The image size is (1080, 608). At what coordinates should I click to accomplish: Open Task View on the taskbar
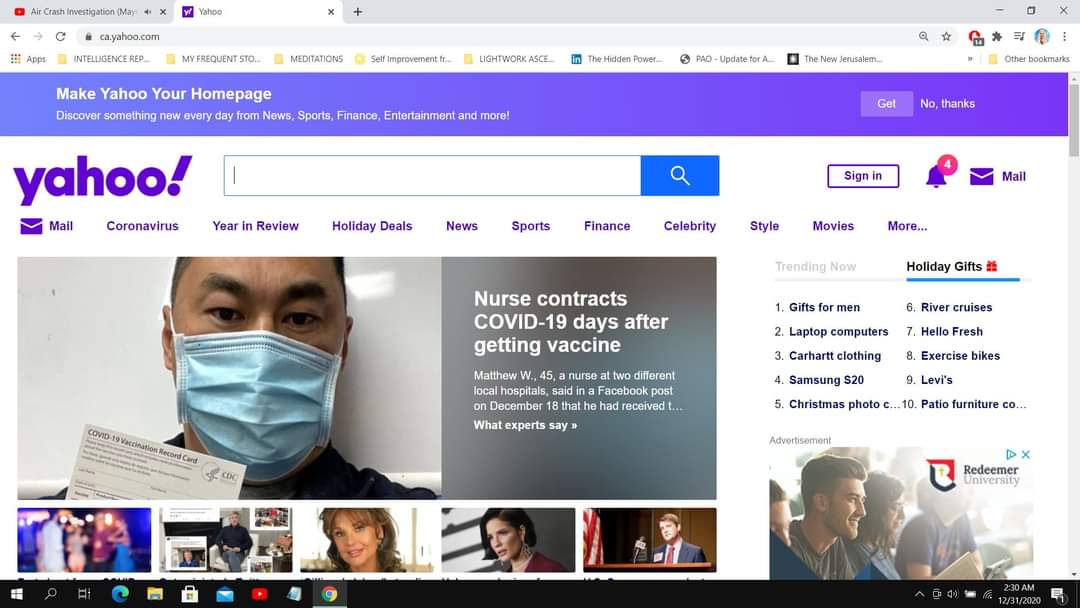point(84,594)
